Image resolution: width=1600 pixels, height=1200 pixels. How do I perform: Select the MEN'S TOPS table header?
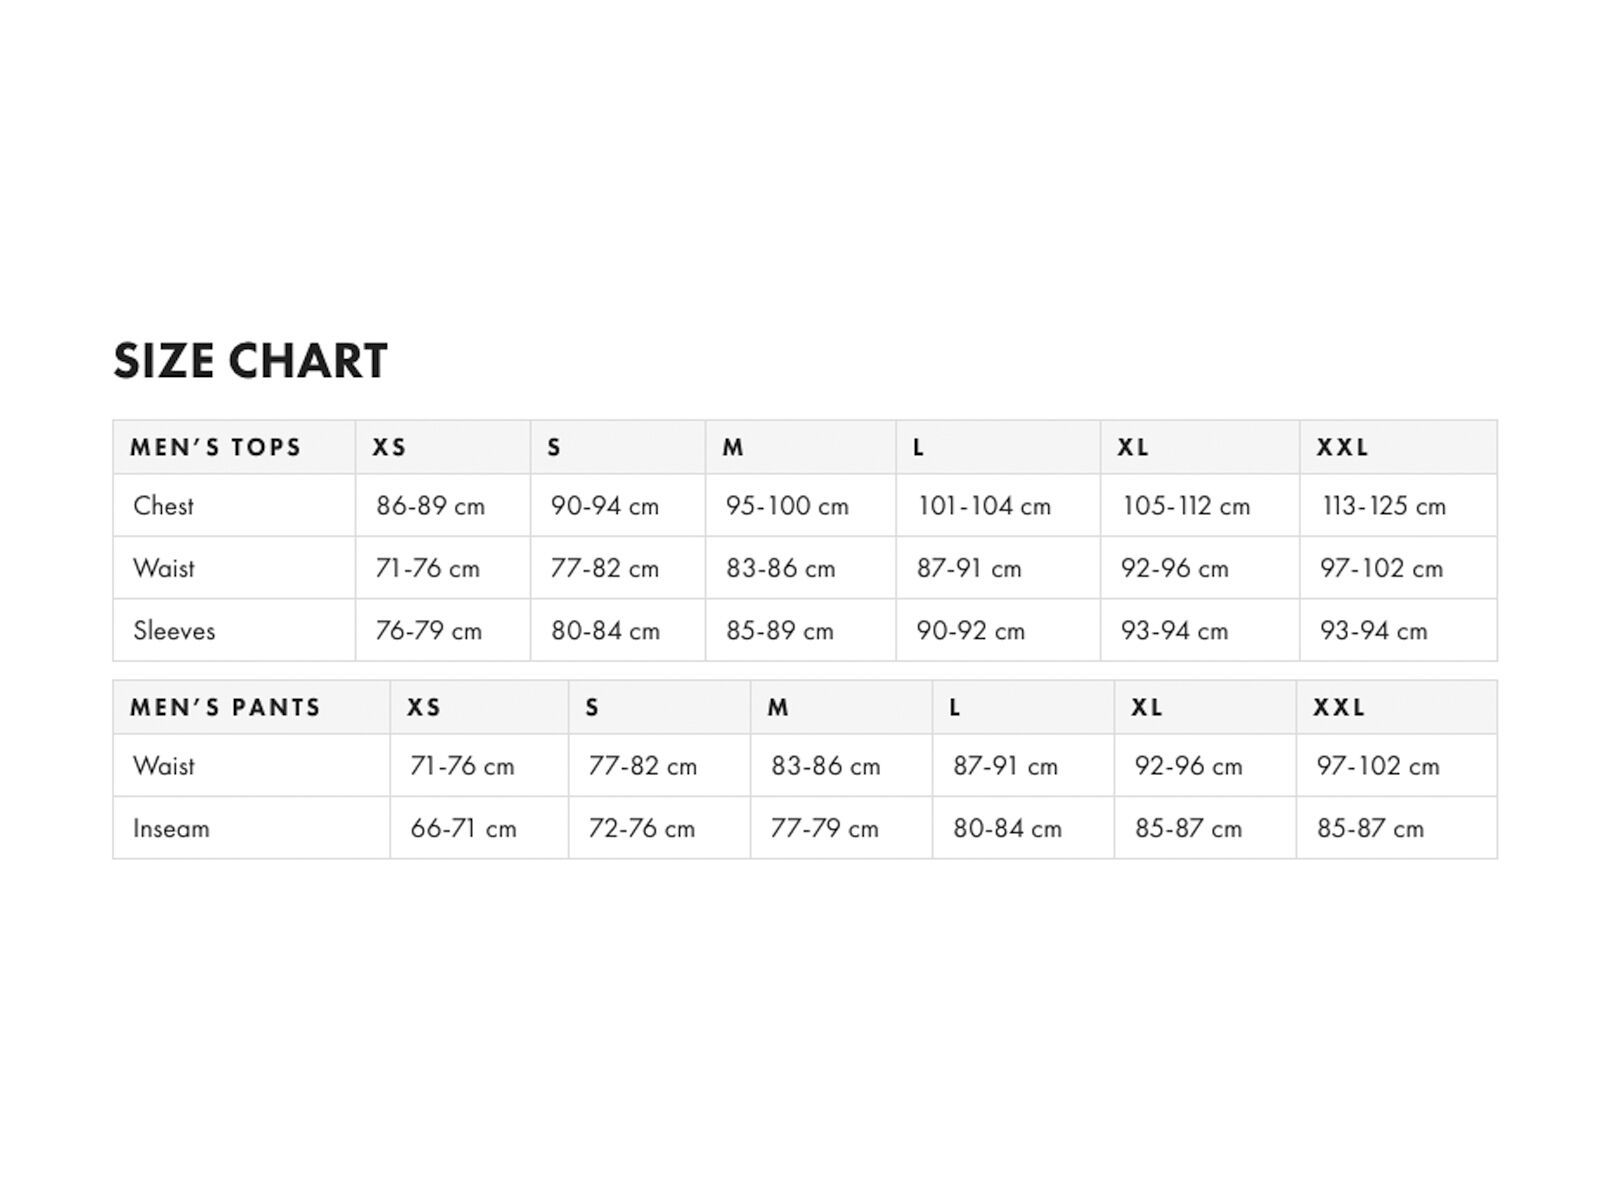pos(215,447)
